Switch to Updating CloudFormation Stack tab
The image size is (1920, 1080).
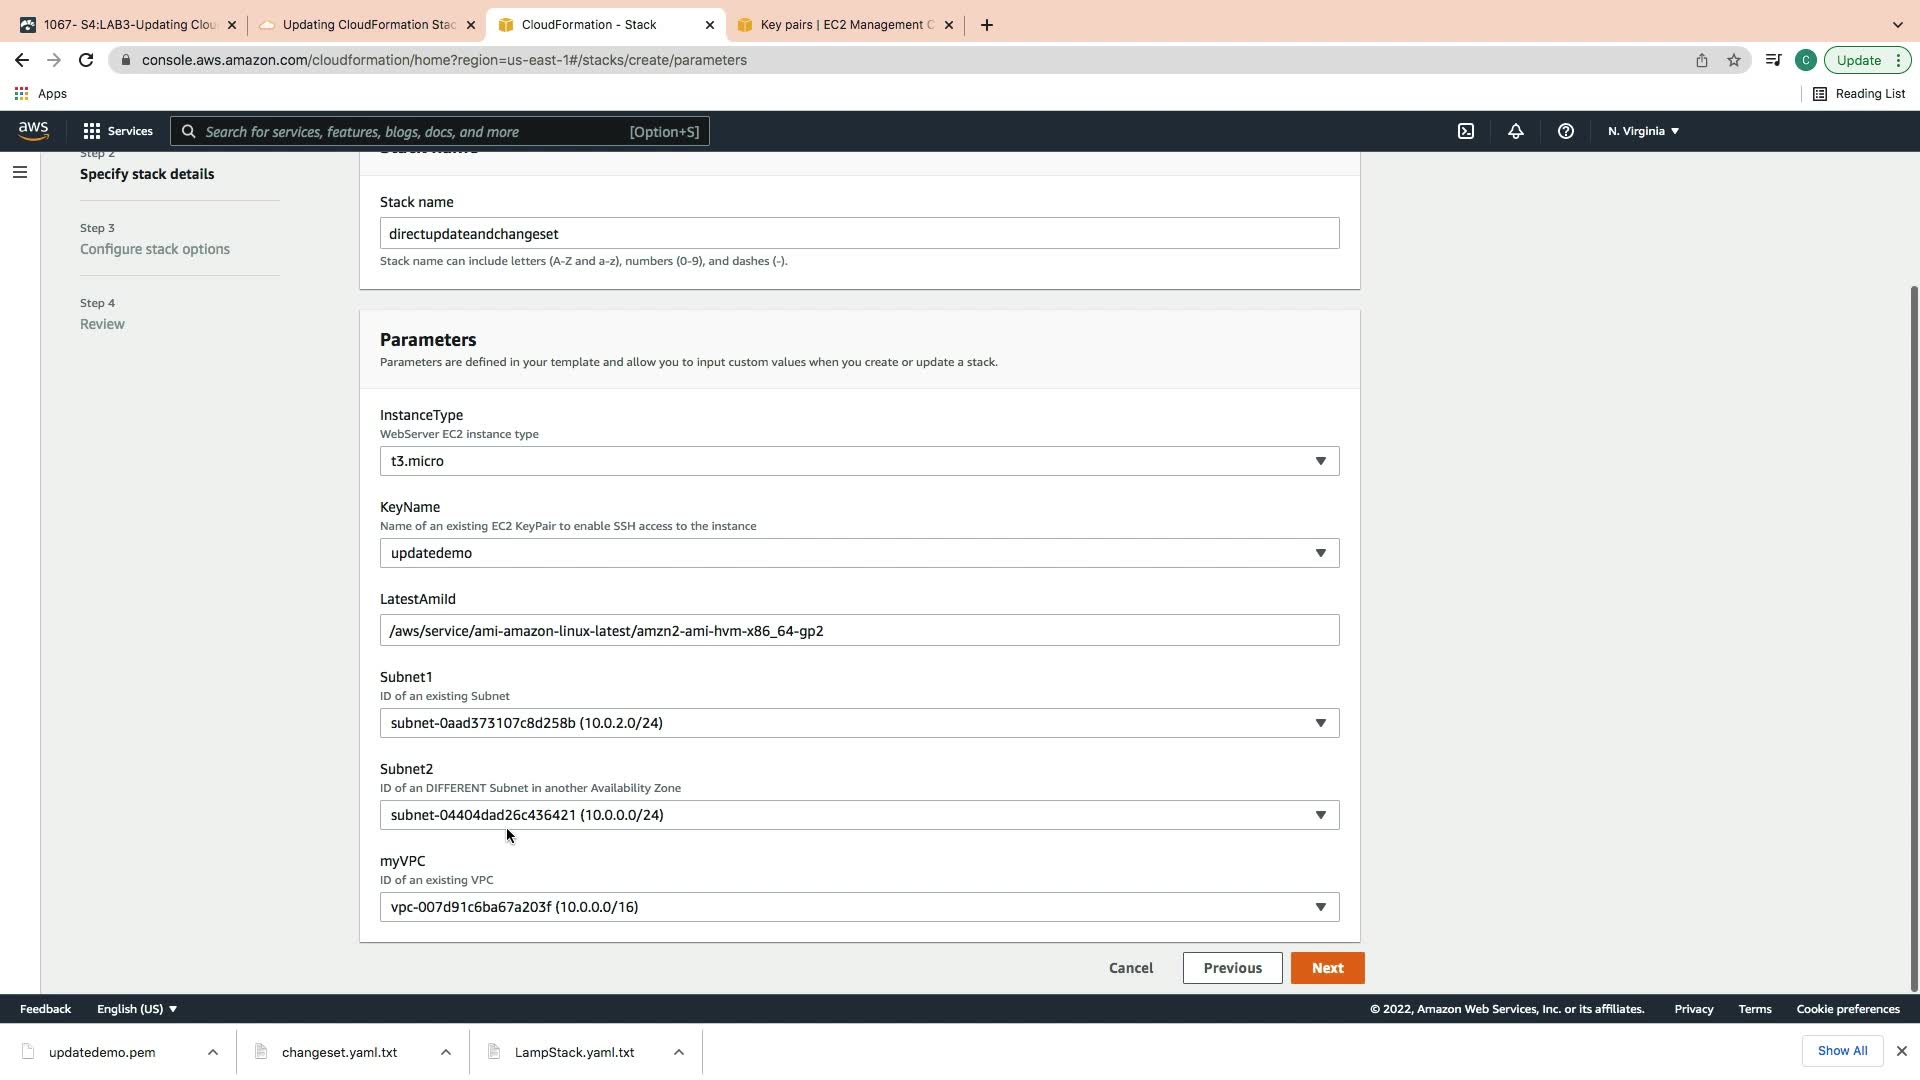[x=367, y=25]
